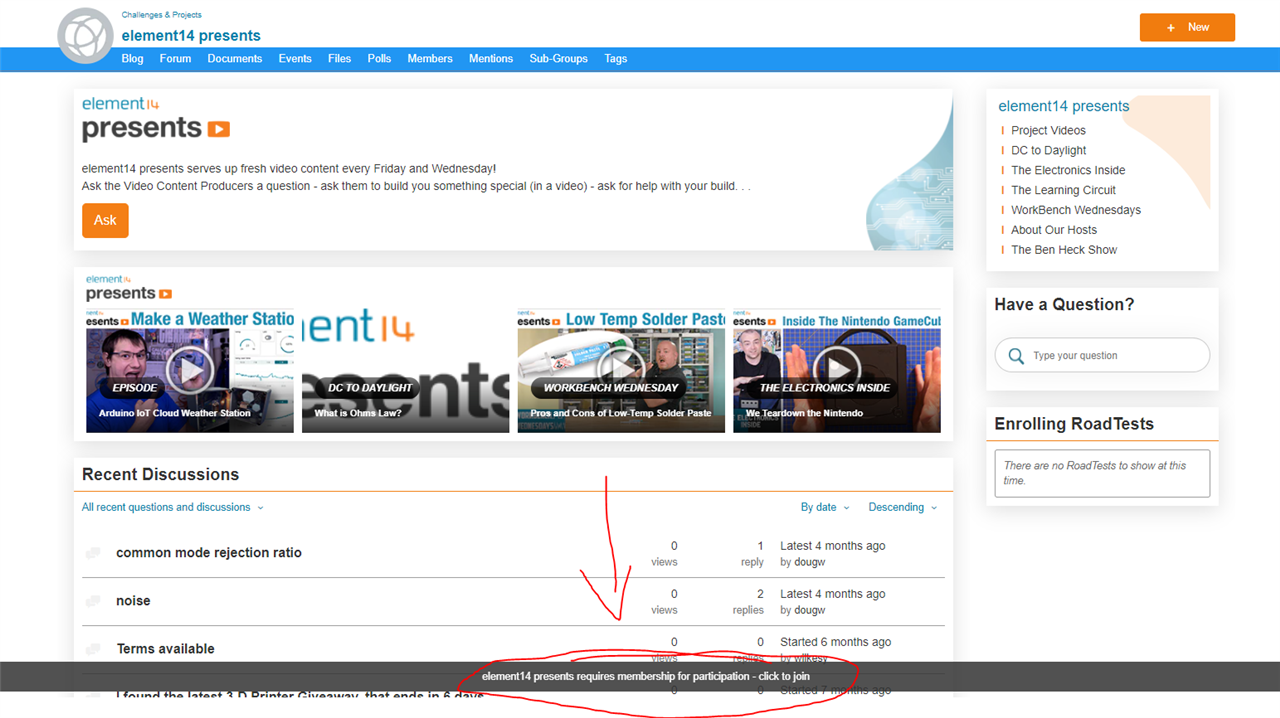Play the Nintendo teardown video
Screen dimensions: 1280x718
[837, 371]
